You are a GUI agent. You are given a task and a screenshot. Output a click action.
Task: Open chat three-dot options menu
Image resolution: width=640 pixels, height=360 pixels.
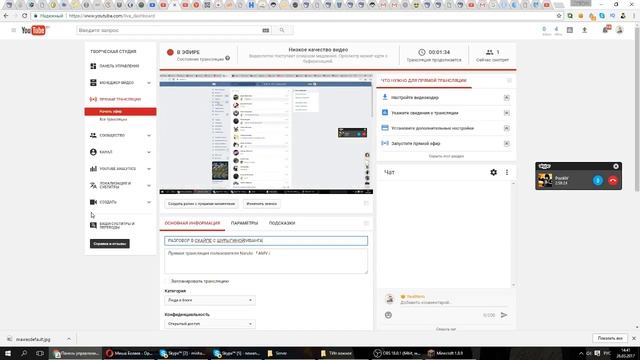click(507, 172)
